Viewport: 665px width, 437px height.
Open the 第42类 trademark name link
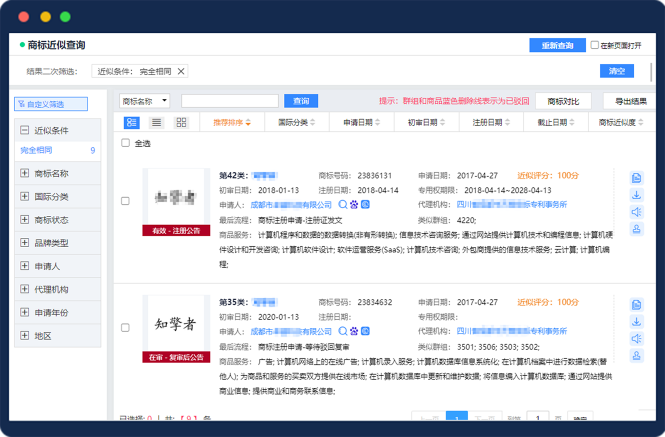point(264,176)
